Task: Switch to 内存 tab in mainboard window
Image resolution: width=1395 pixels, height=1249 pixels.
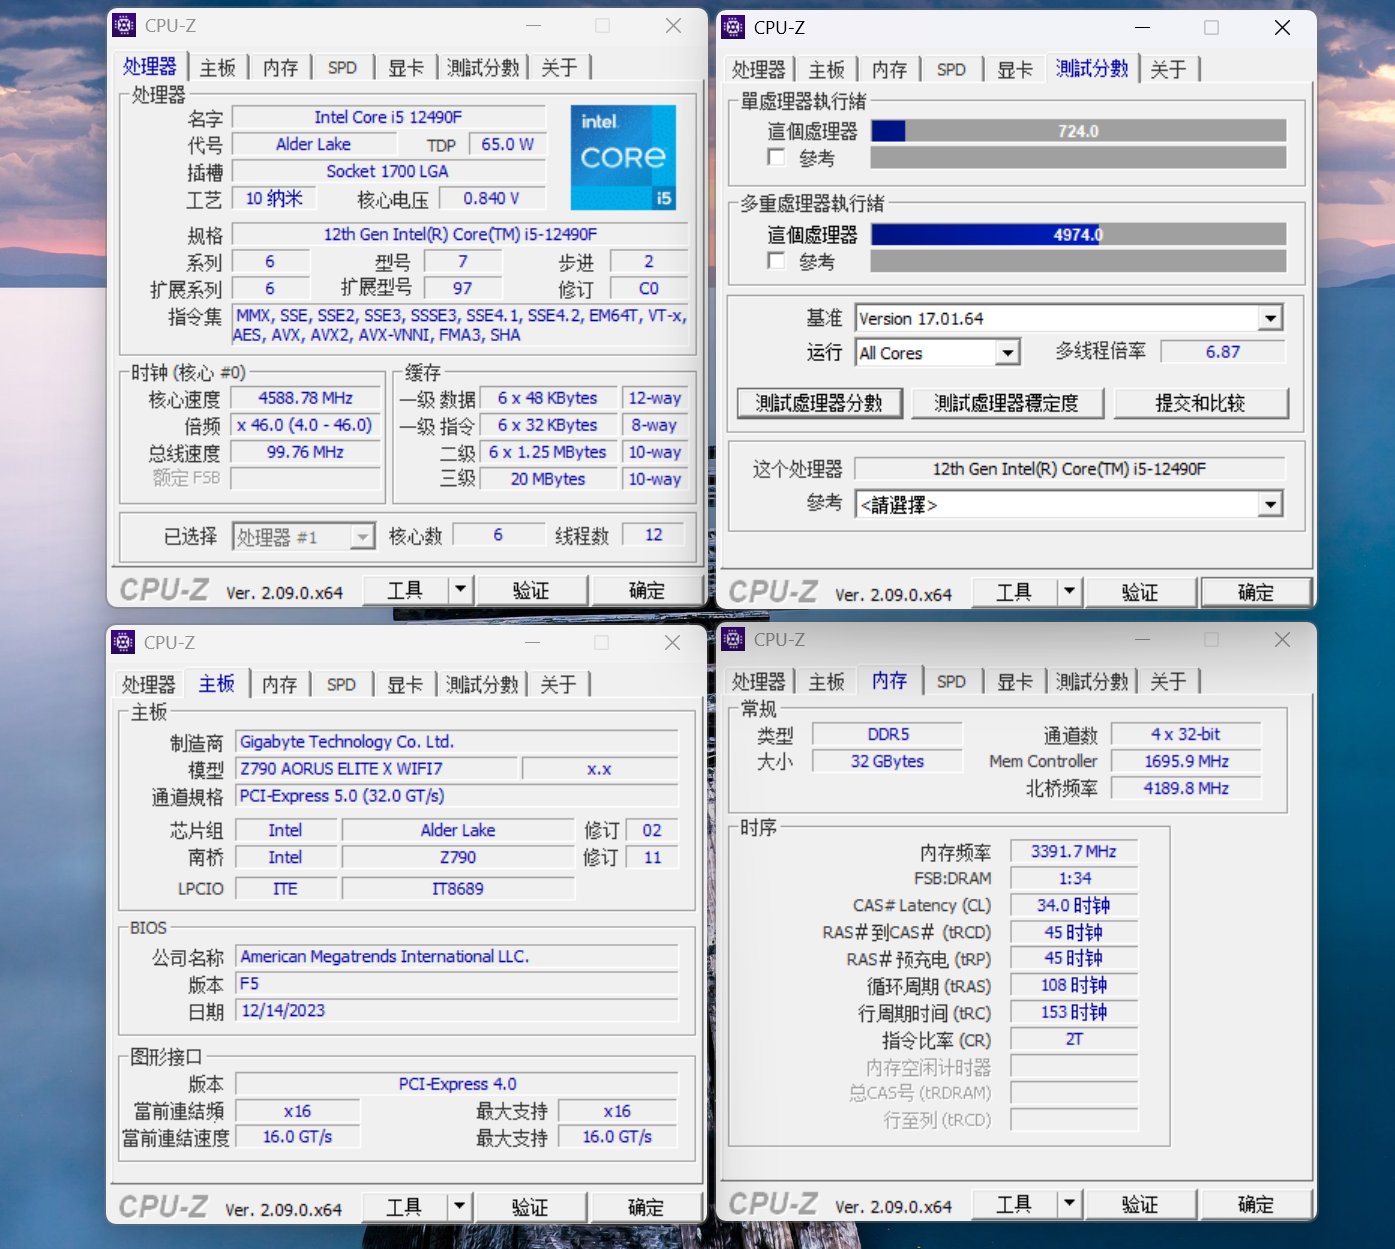Action: coord(279,685)
